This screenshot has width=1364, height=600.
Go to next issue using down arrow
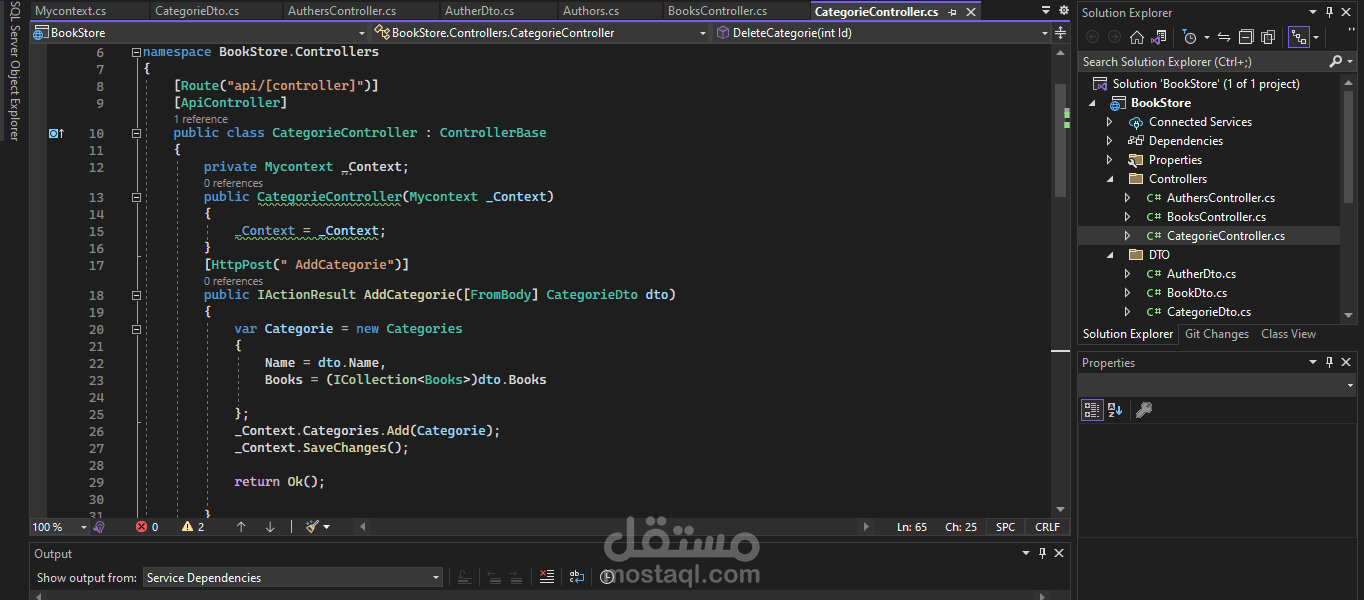tap(270, 527)
